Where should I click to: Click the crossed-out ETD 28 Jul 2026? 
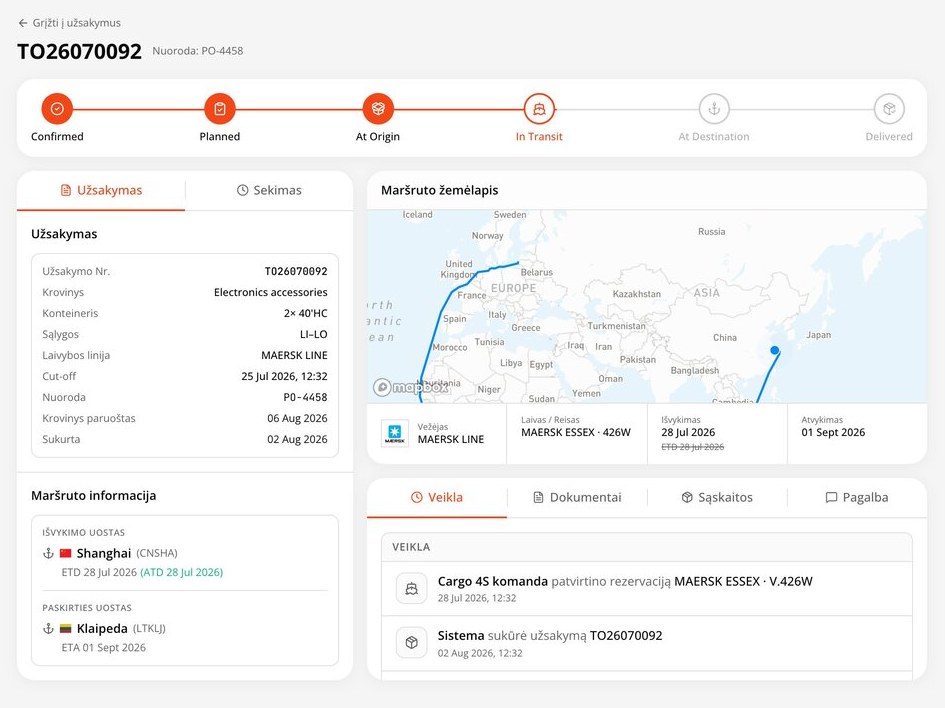(692, 447)
